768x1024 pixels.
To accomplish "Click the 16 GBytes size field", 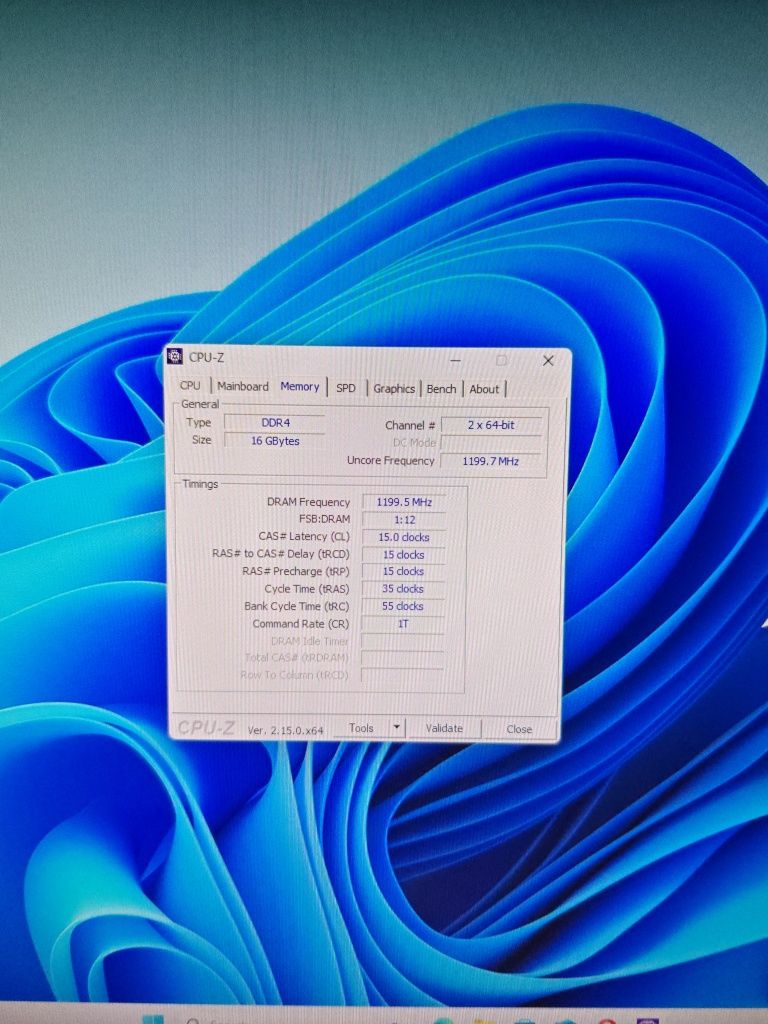I will (x=275, y=441).
